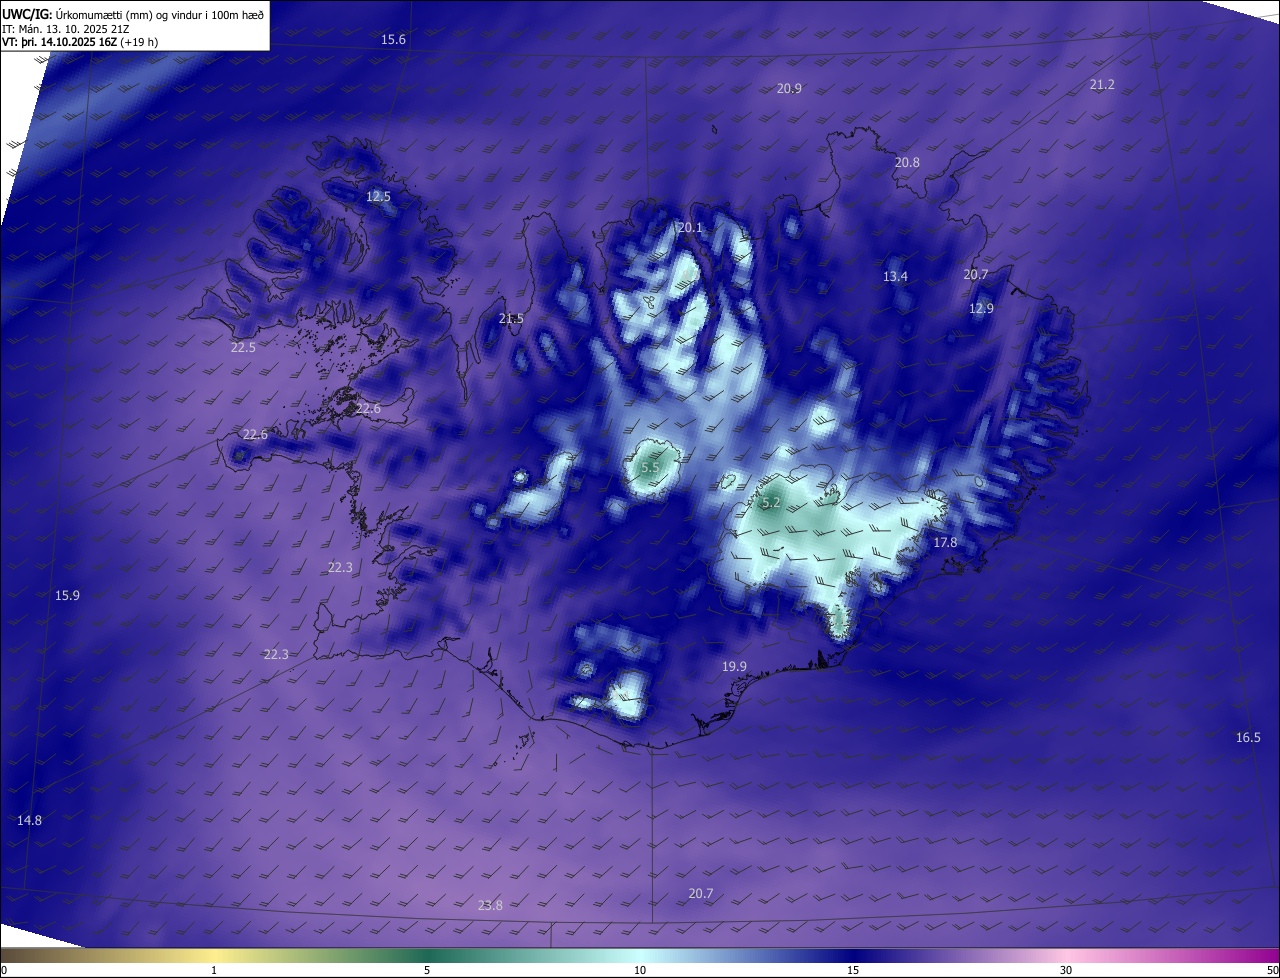
Task: Click the title 'Úrkomumætti (mm) og vindur' line
Action: (x=133, y=13)
